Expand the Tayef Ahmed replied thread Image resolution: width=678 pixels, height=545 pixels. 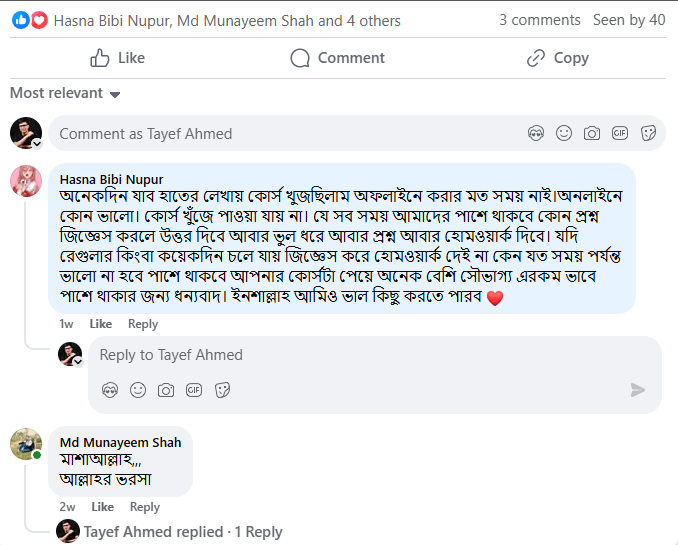pyautogui.click(x=183, y=532)
